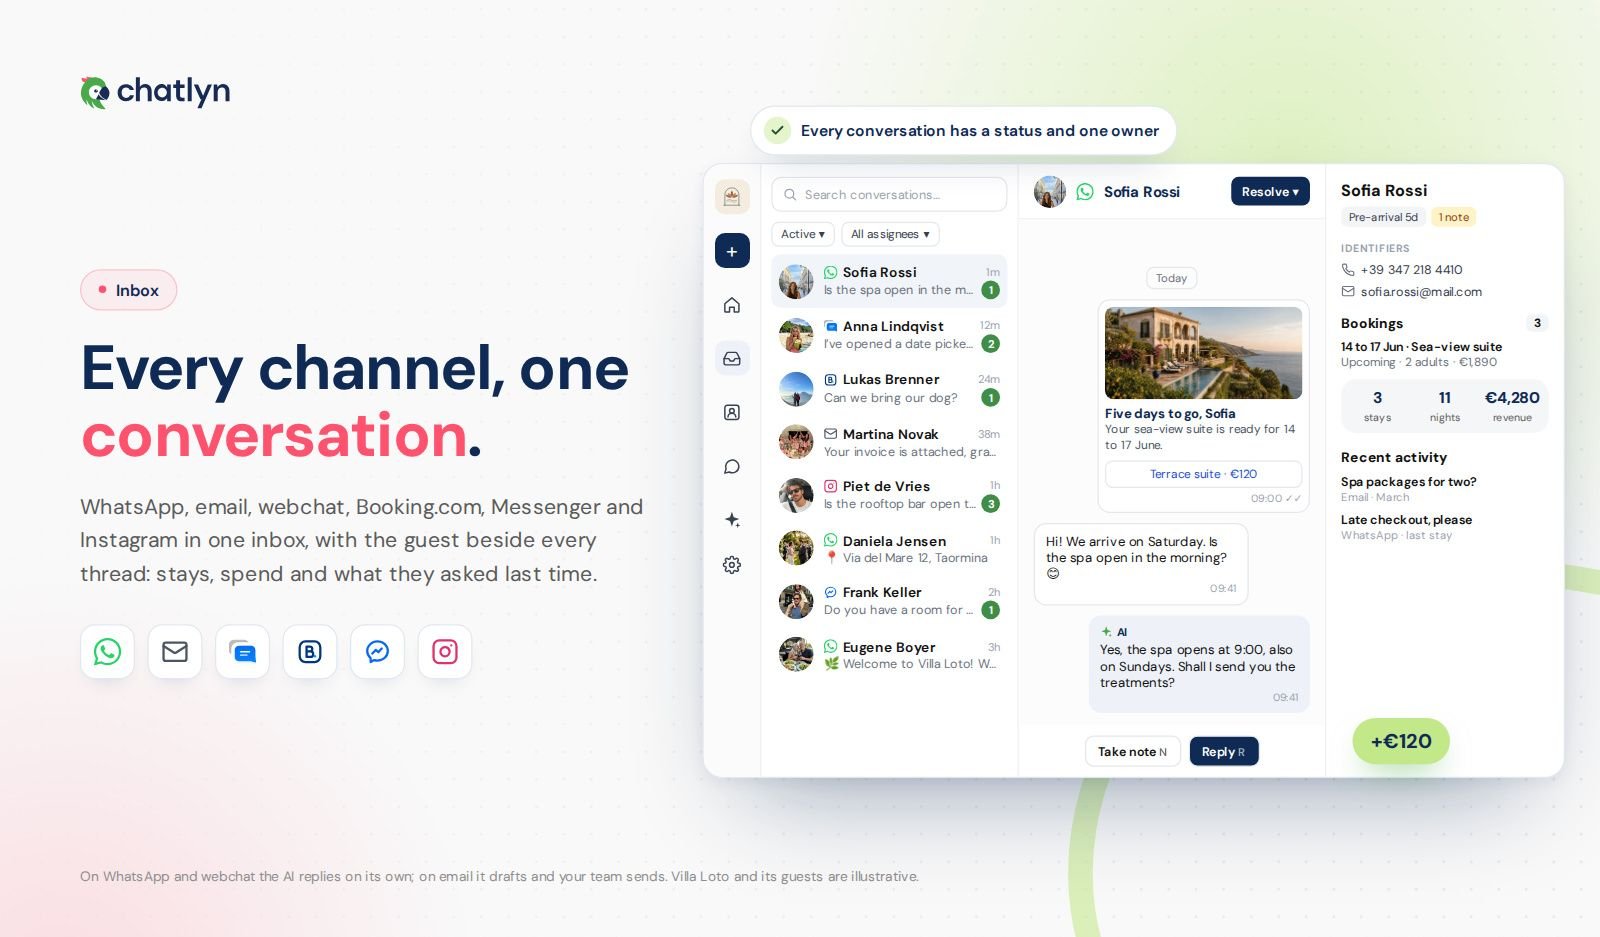The width and height of the screenshot is (1600, 937).
Task: Open the Resolve dropdown button
Action: pyautogui.click(x=1270, y=192)
